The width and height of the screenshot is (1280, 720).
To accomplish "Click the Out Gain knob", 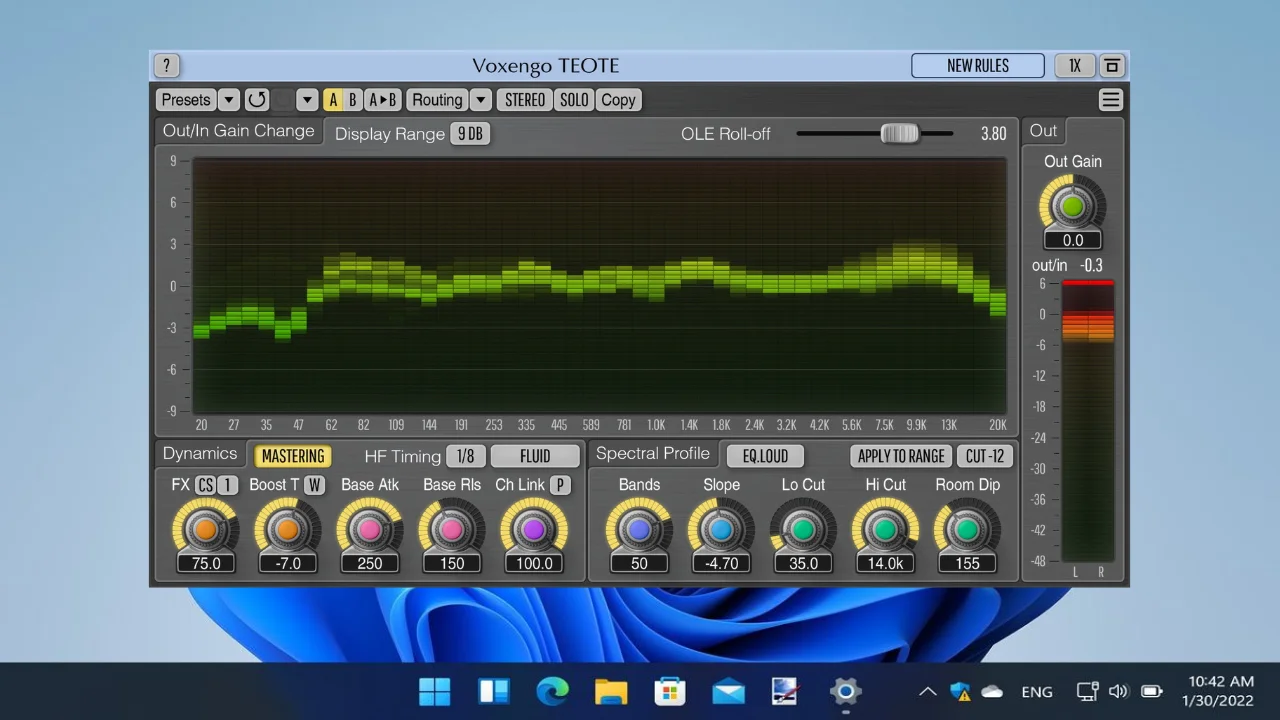I will click(x=1073, y=207).
